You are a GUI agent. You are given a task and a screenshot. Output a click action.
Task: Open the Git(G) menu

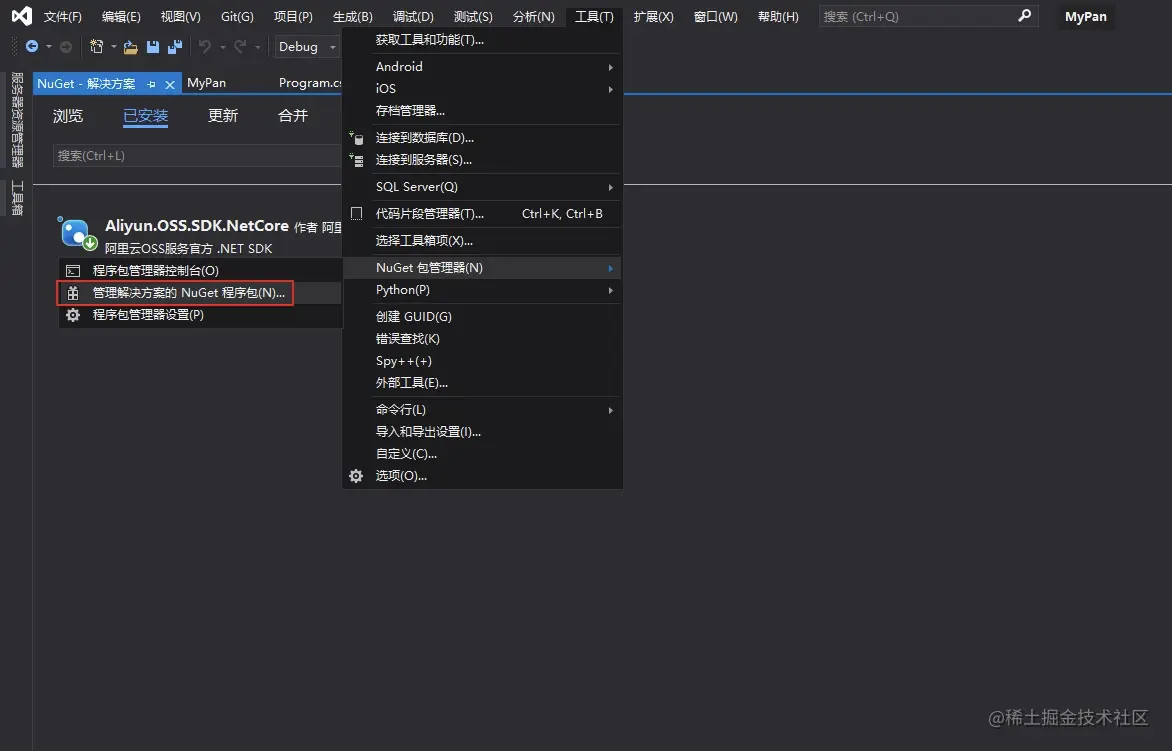[237, 16]
